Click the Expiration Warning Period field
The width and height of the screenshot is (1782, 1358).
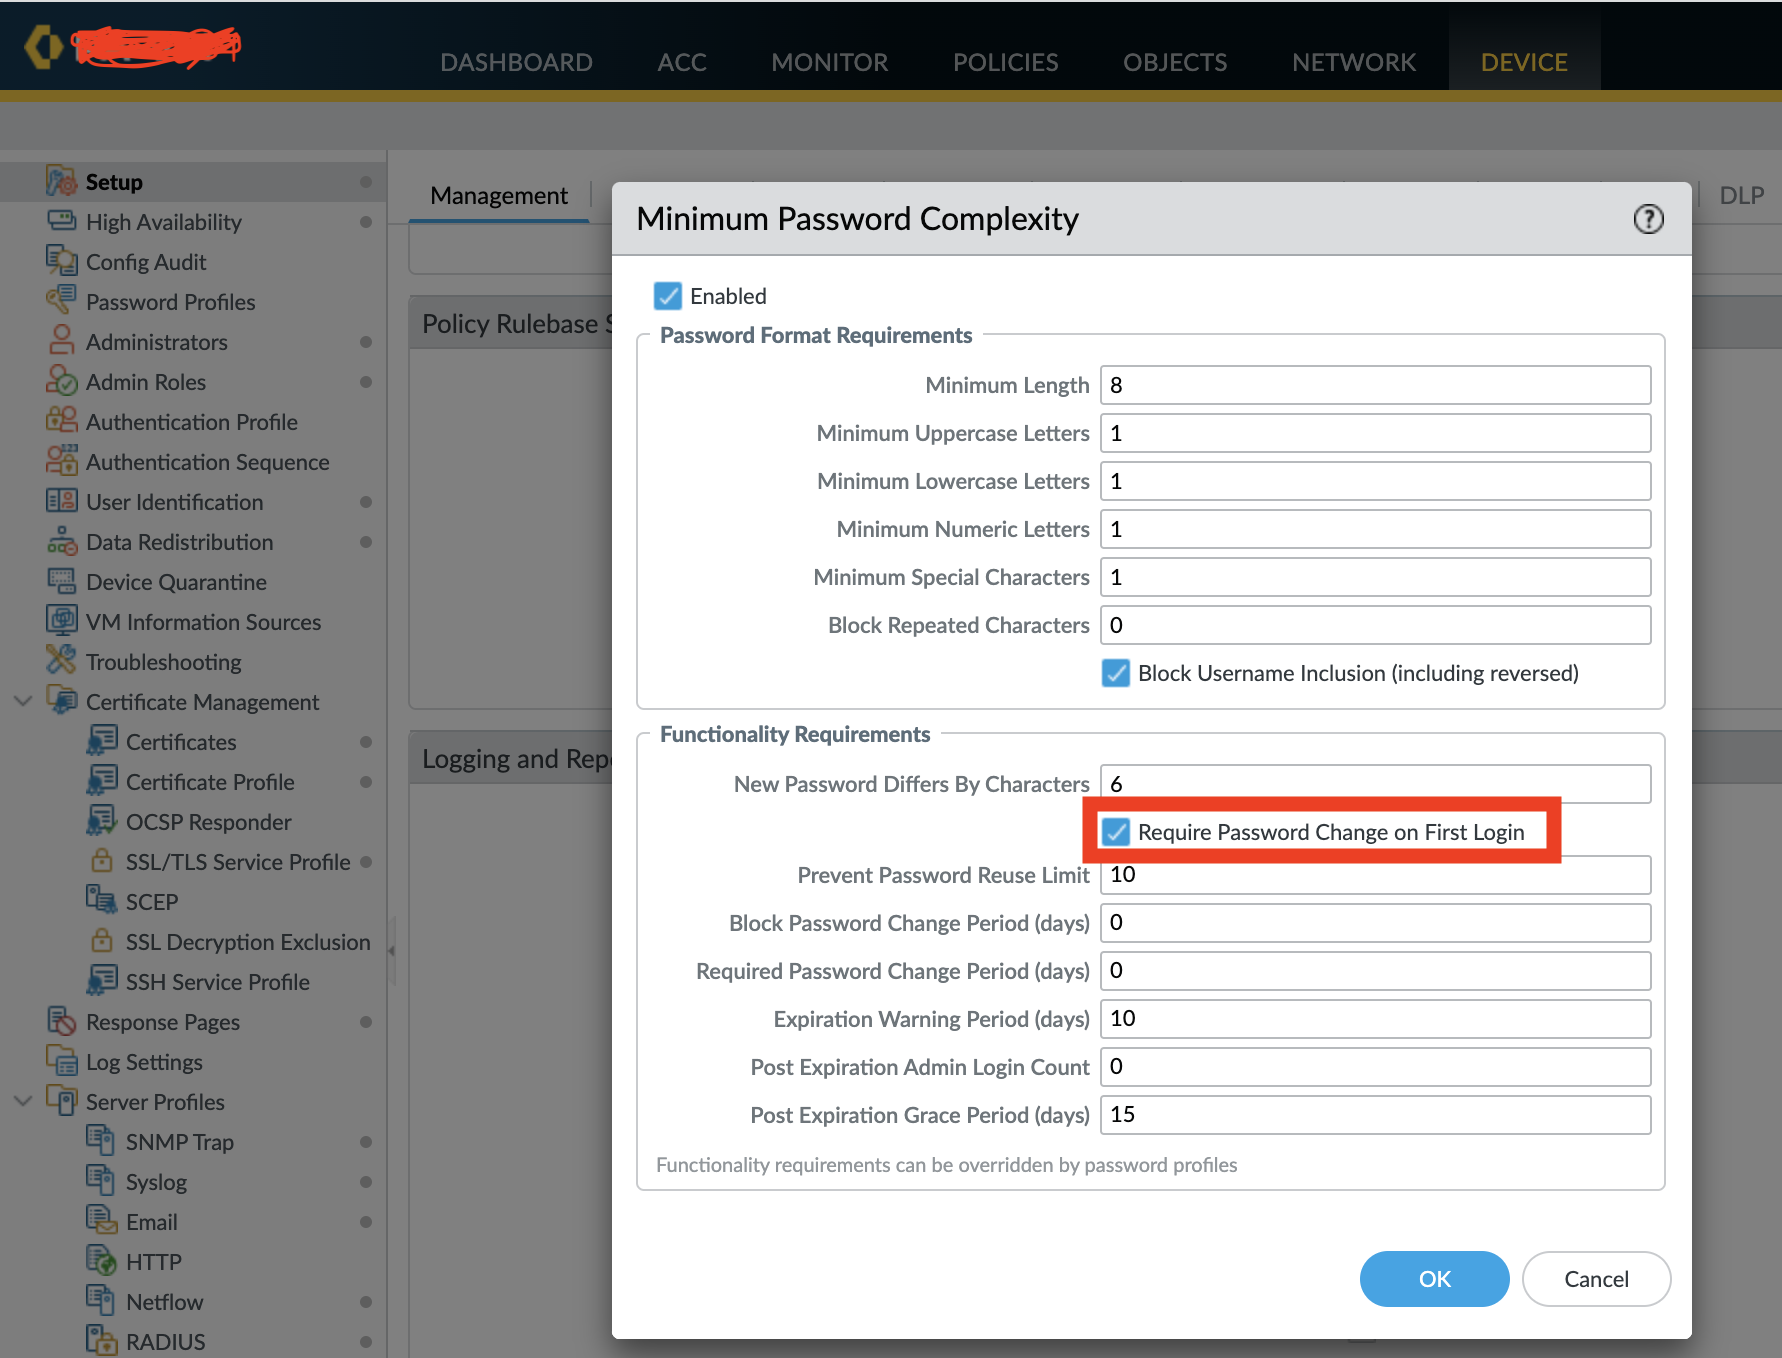tap(1375, 1019)
